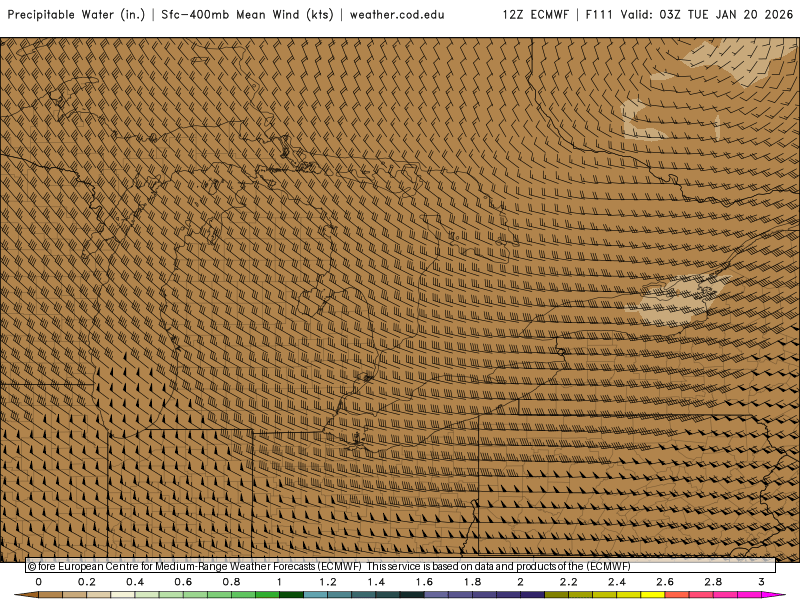The image size is (800, 600).
Task: Click the '3' colorbar tick label
Action: click(762, 582)
